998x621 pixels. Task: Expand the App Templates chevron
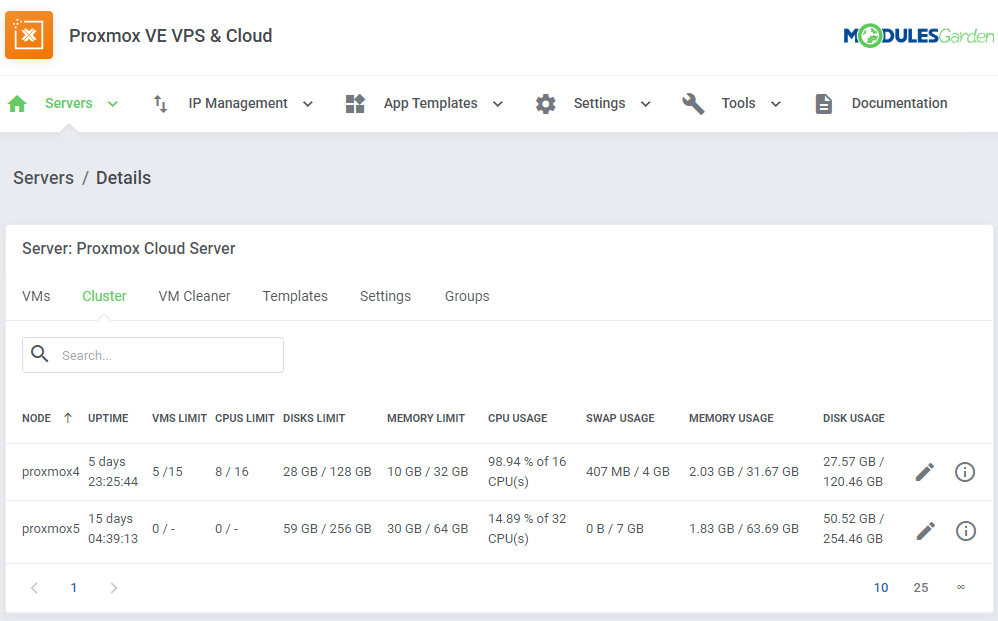[498, 104]
